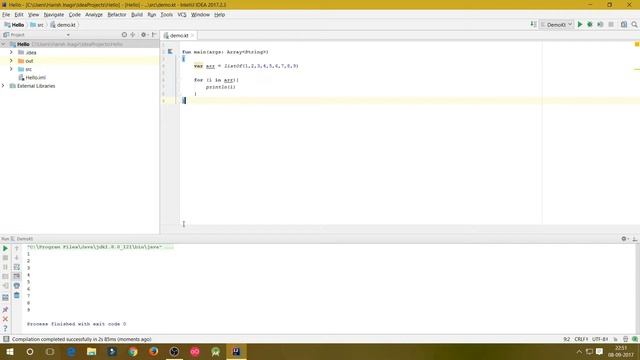Image resolution: width=640 pixels, height=360 pixels.
Task: Open the File menu
Action: click(6, 15)
